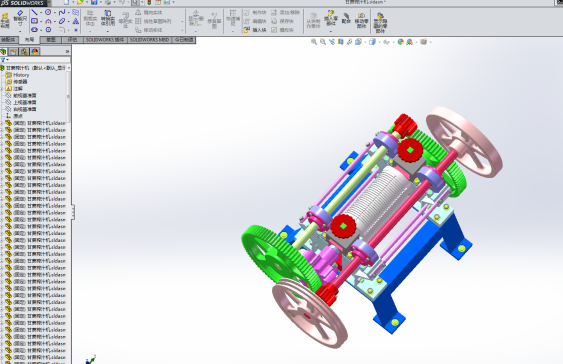The width and height of the screenshot is (563, 364).
Task: Open the SOLIDWORKS MBD tab
Action: (x=149, y=40)
